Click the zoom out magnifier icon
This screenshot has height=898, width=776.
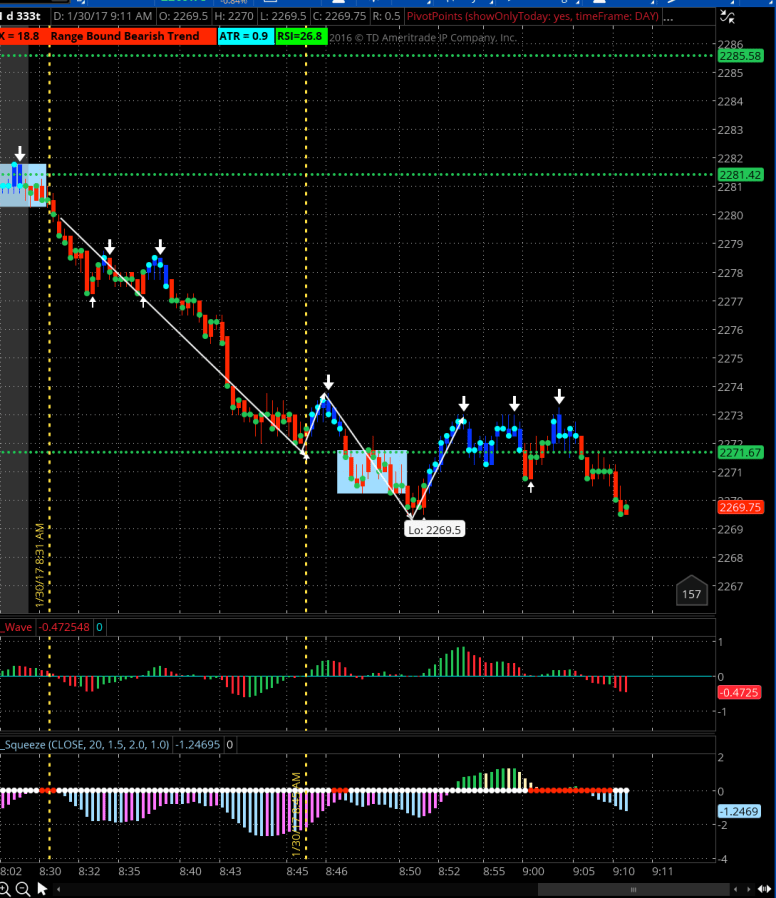pyautogui.click(x=22, y=889)
